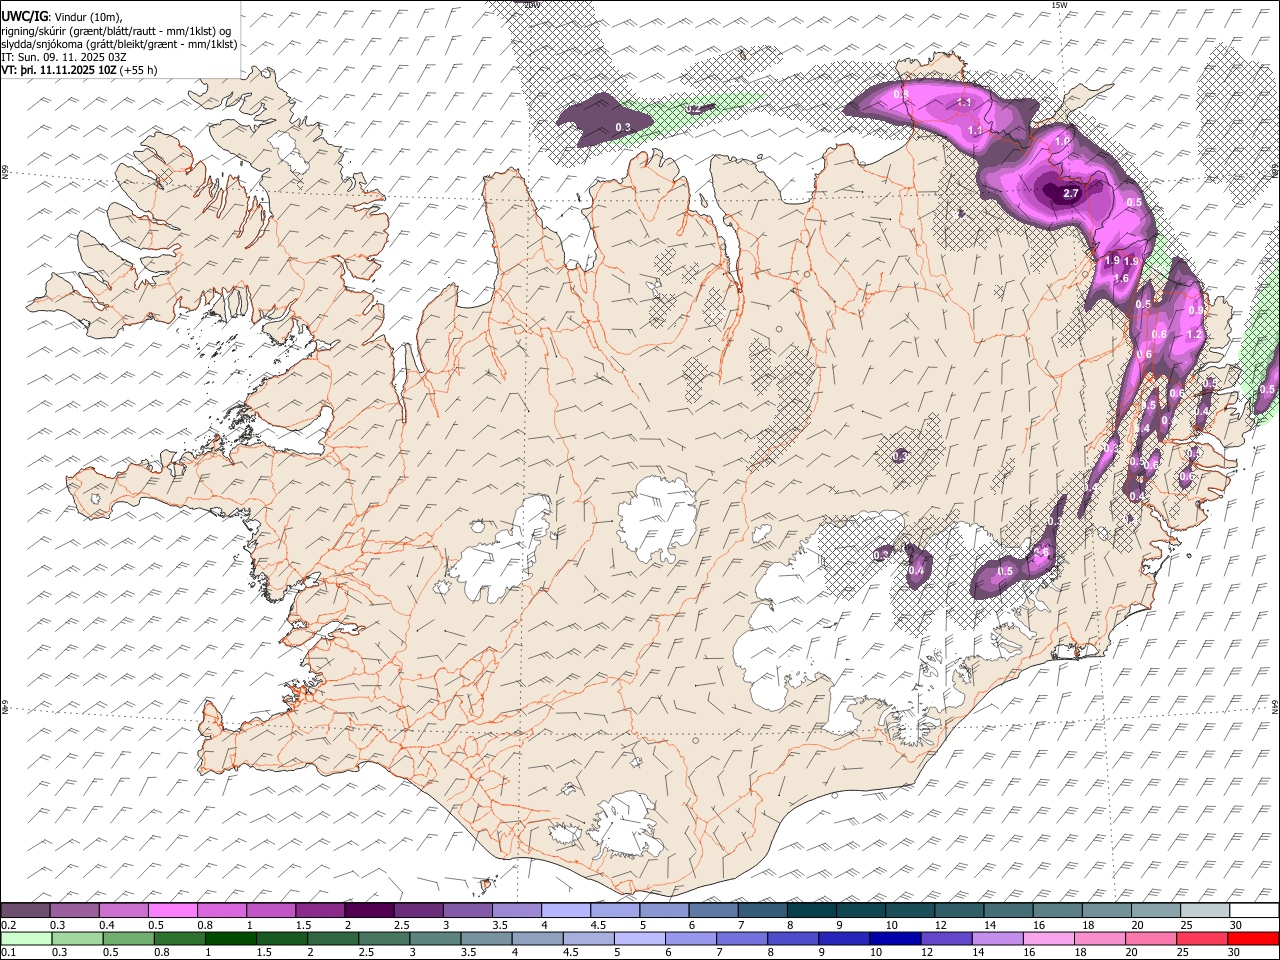Click the 0.8 value label on the northern snow band
This screenshot has width=1280, height=960.
point(901,94)
